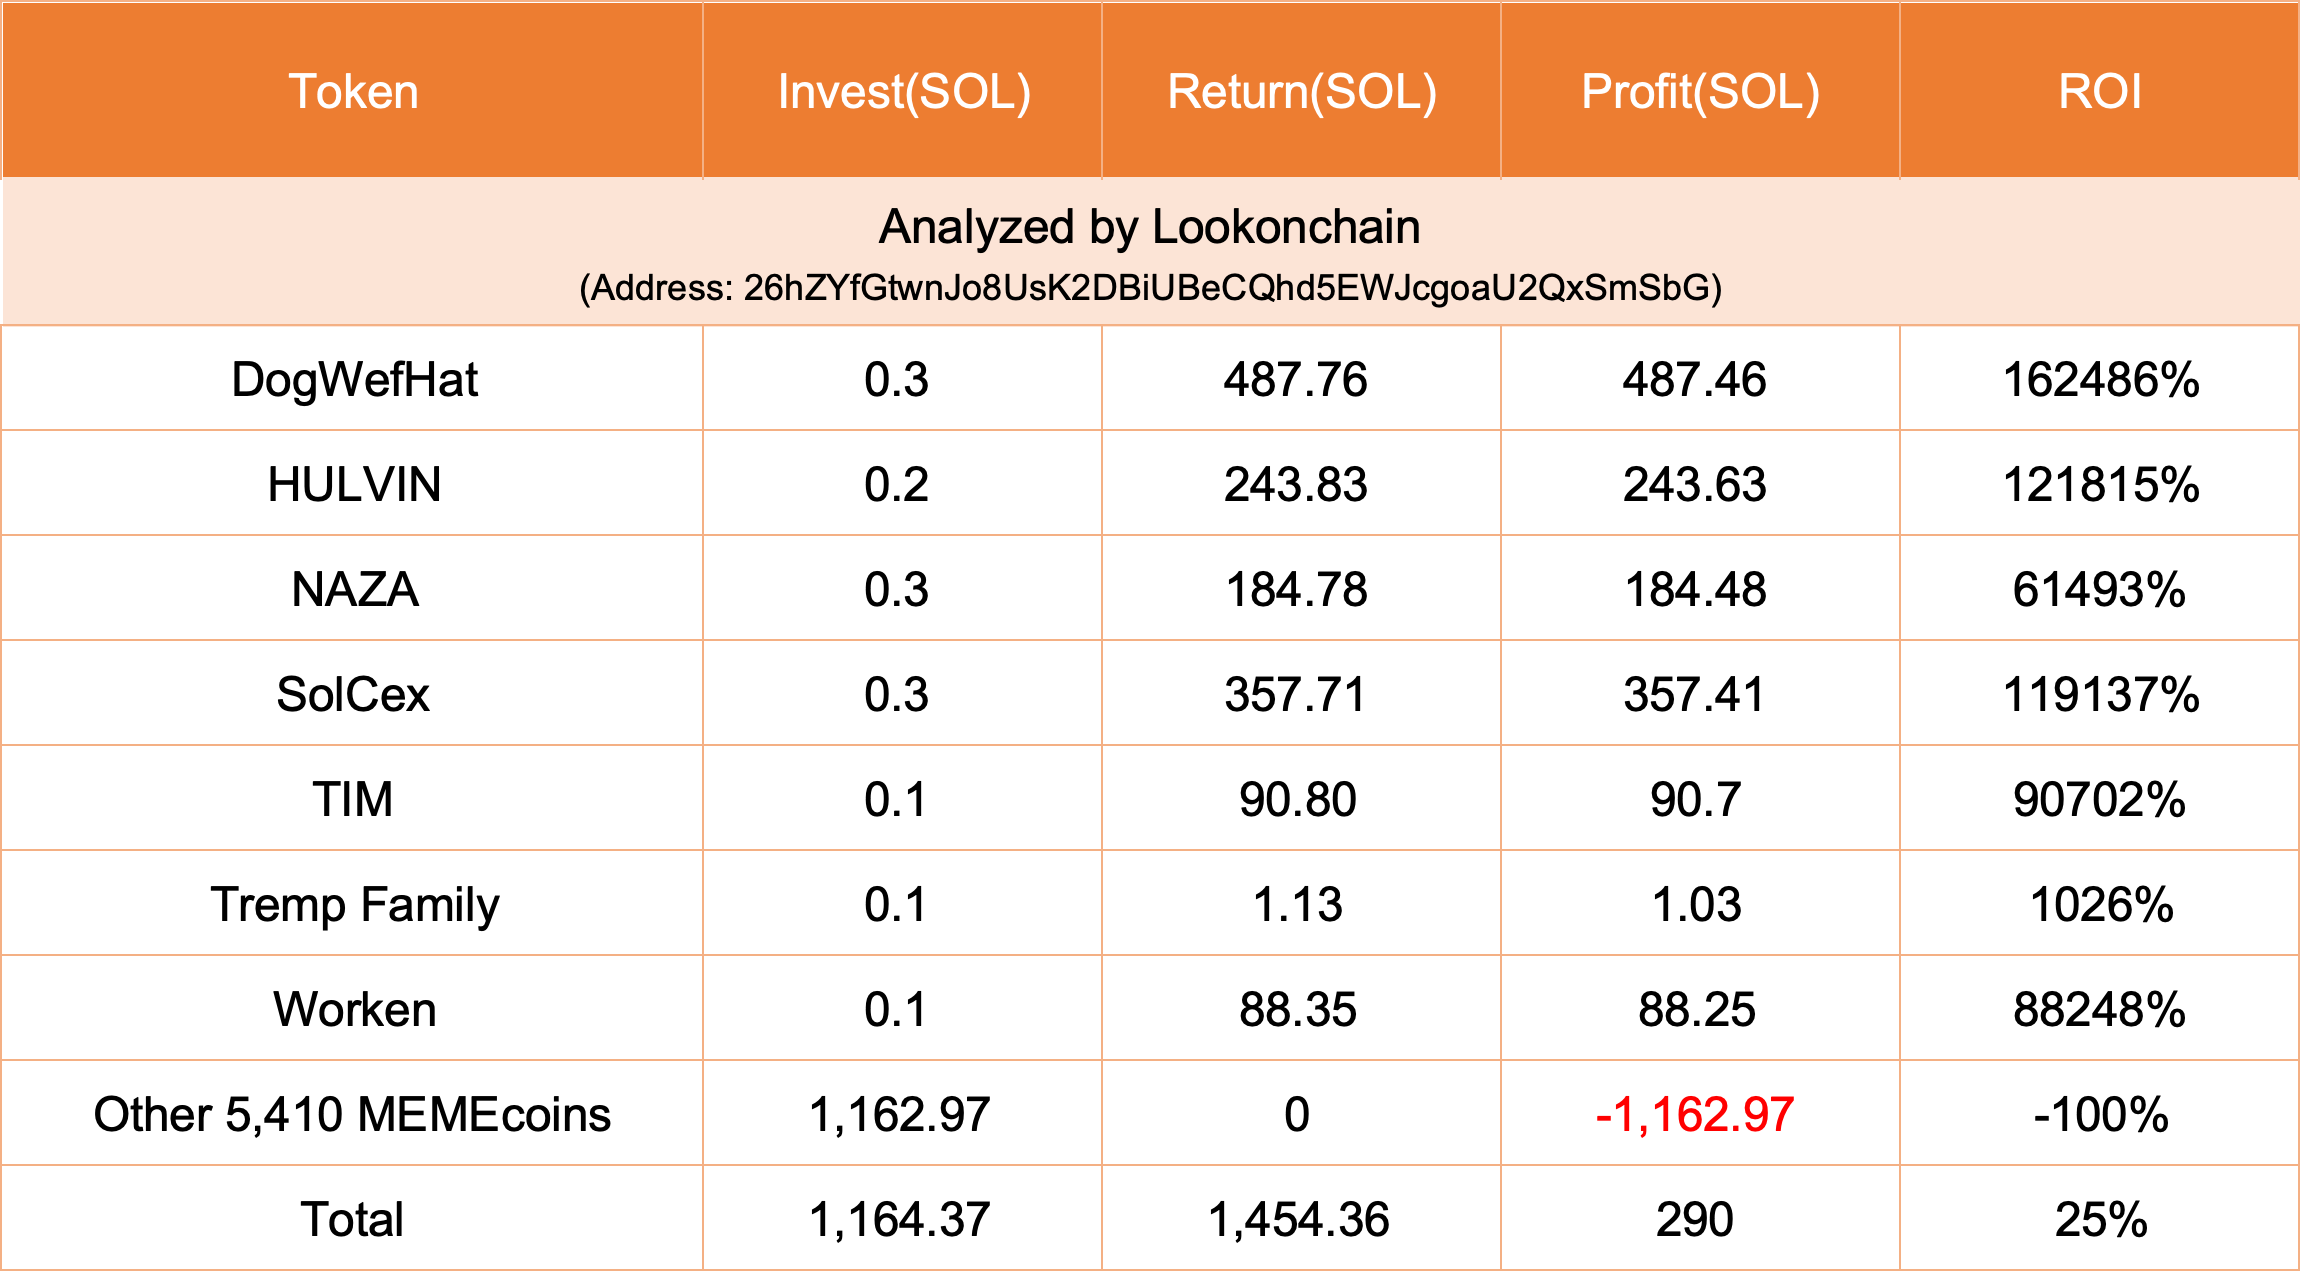Click the Tremp Family row label

(354, 905)
